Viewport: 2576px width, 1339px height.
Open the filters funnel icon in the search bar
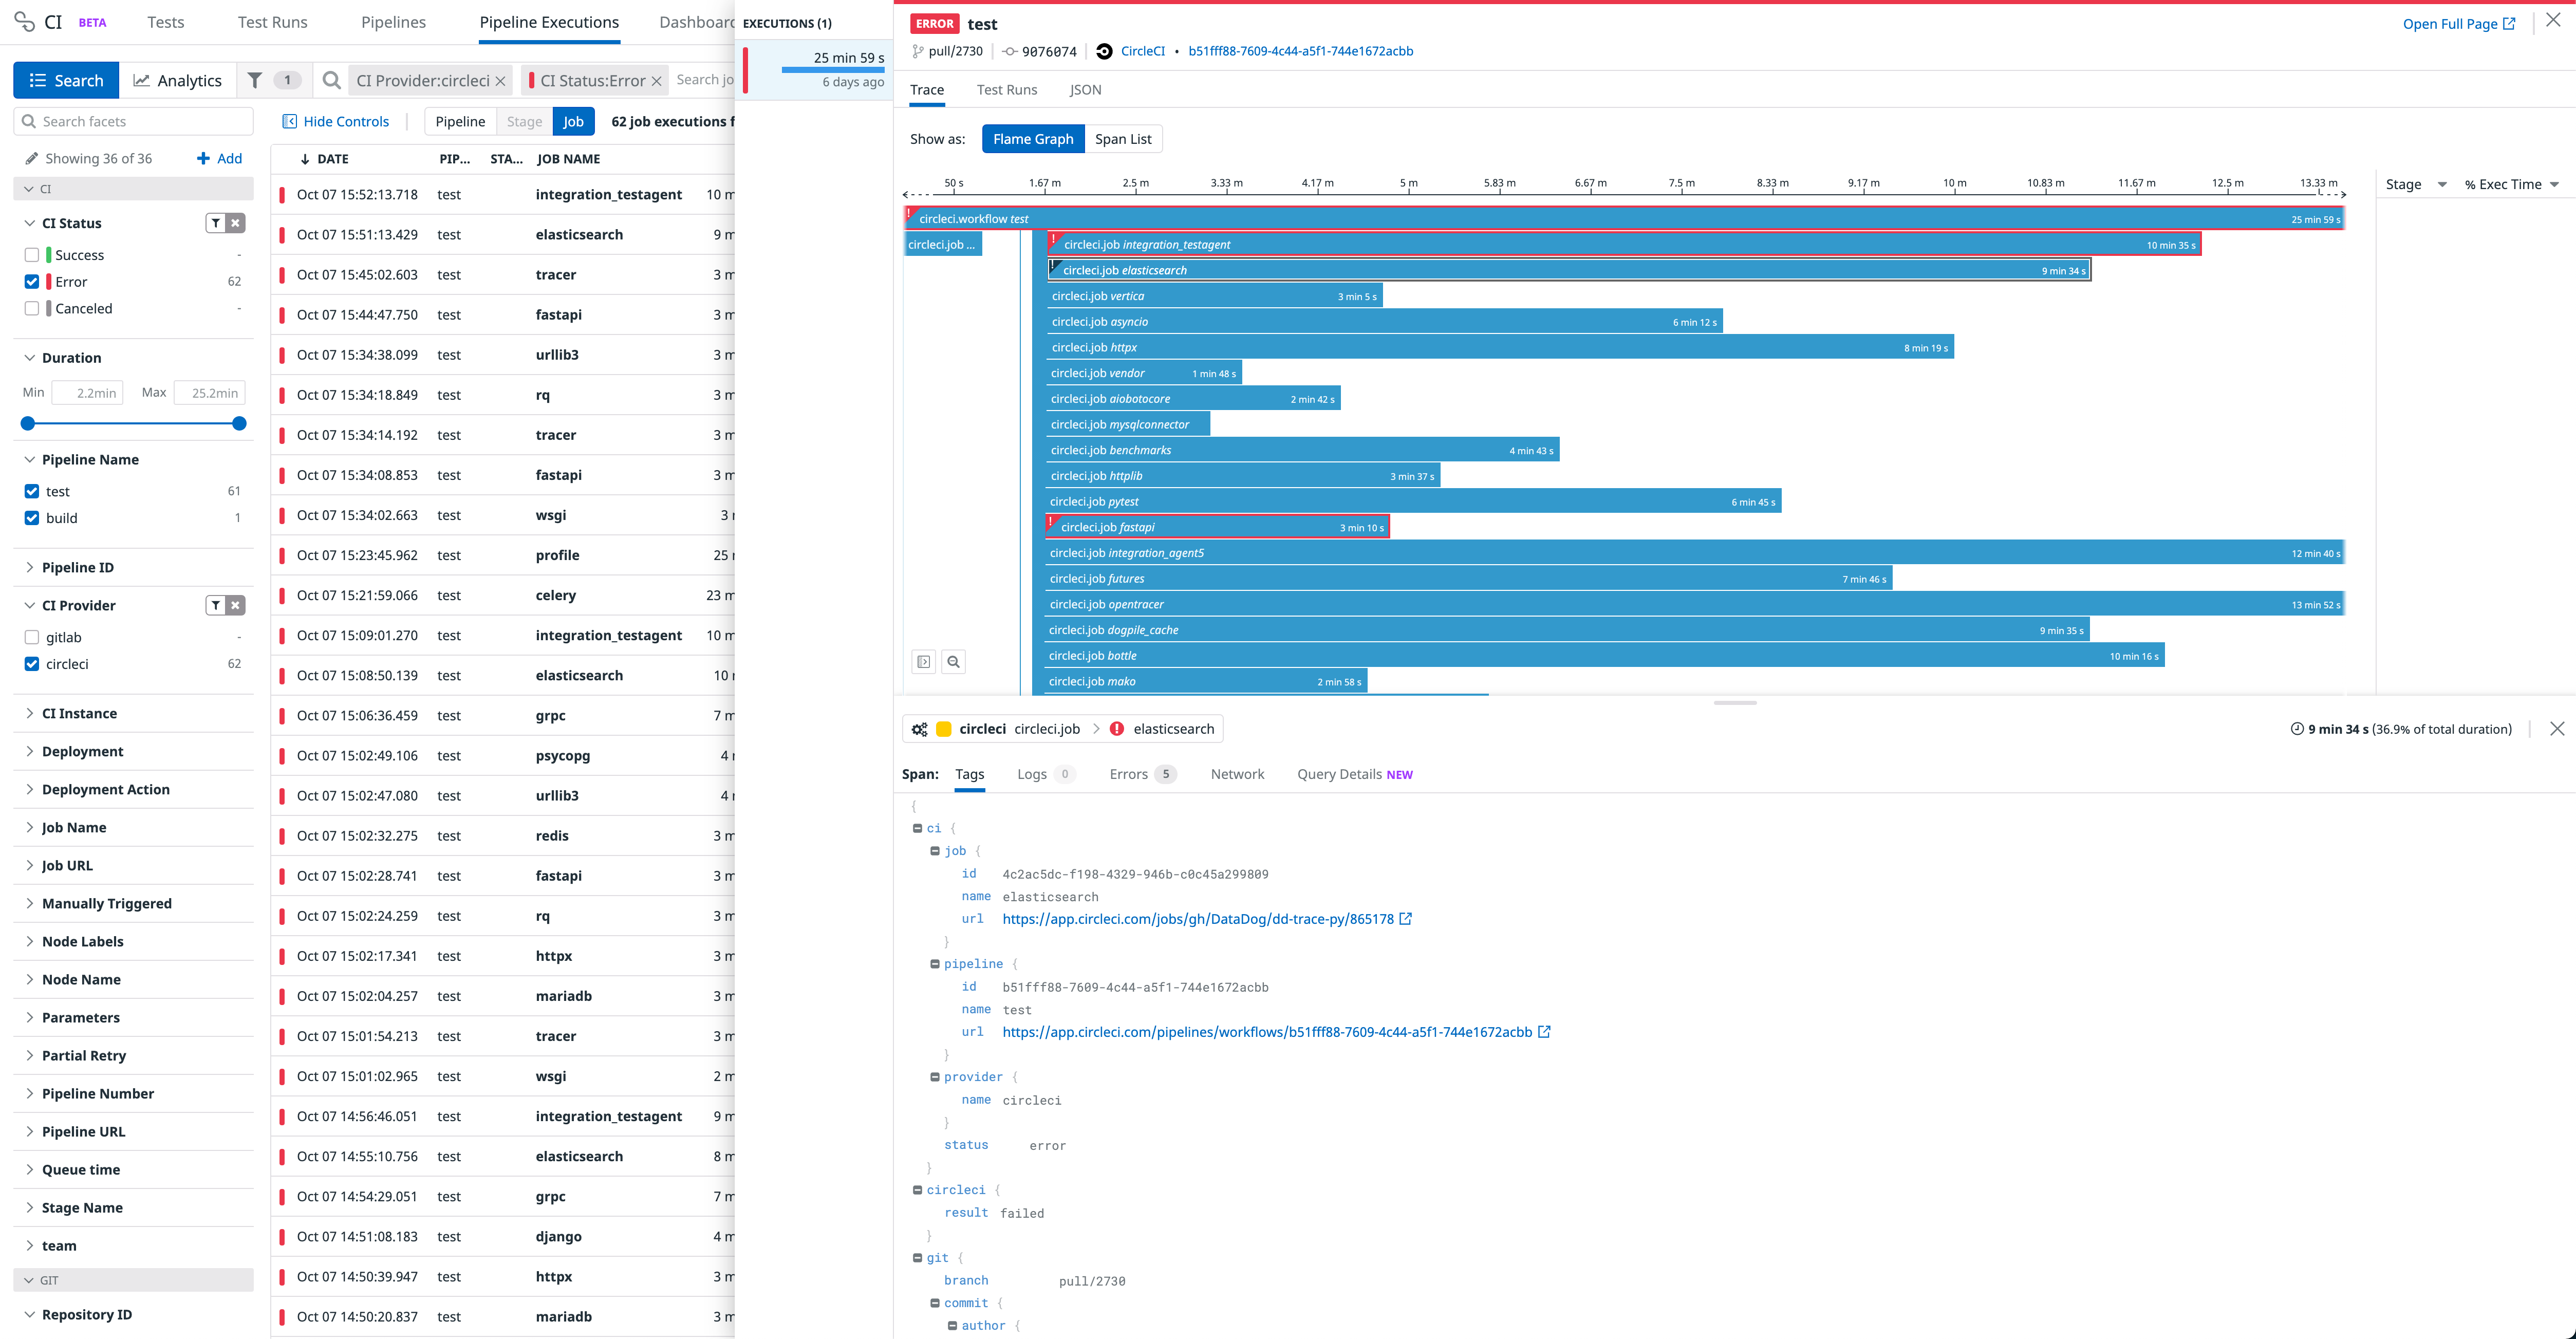[256, 80]
